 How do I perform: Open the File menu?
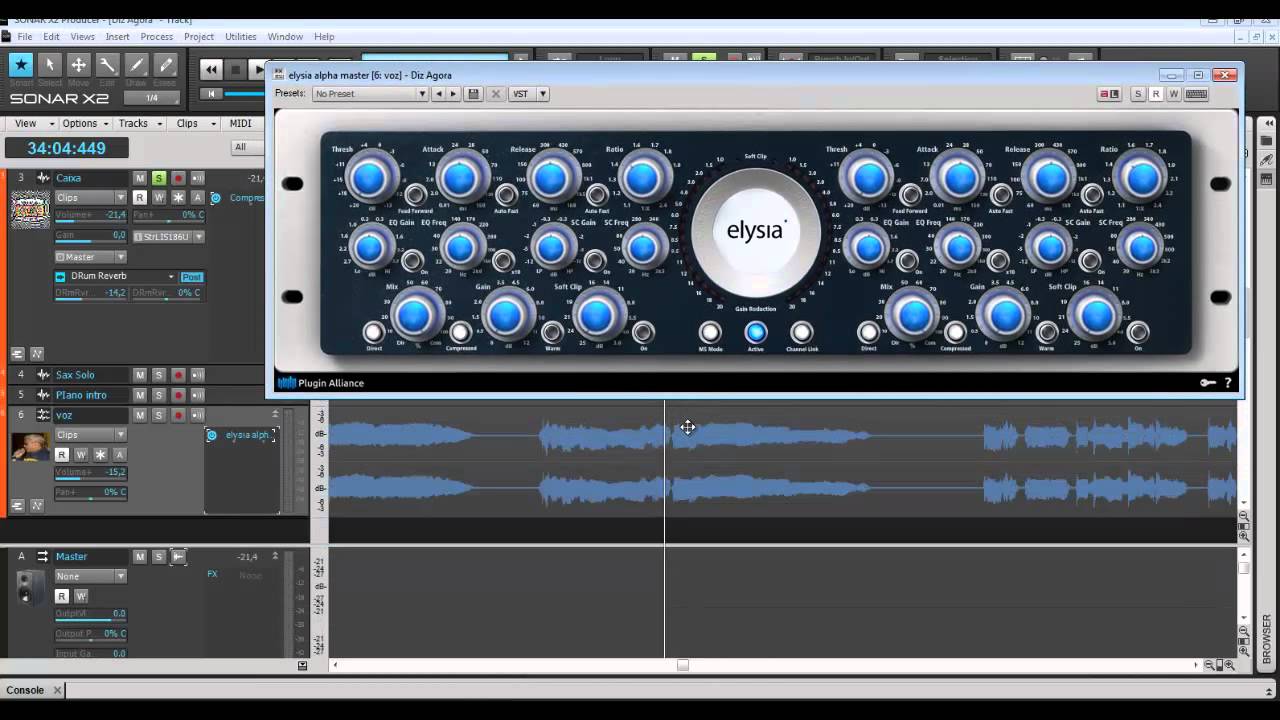coord(25,37)
